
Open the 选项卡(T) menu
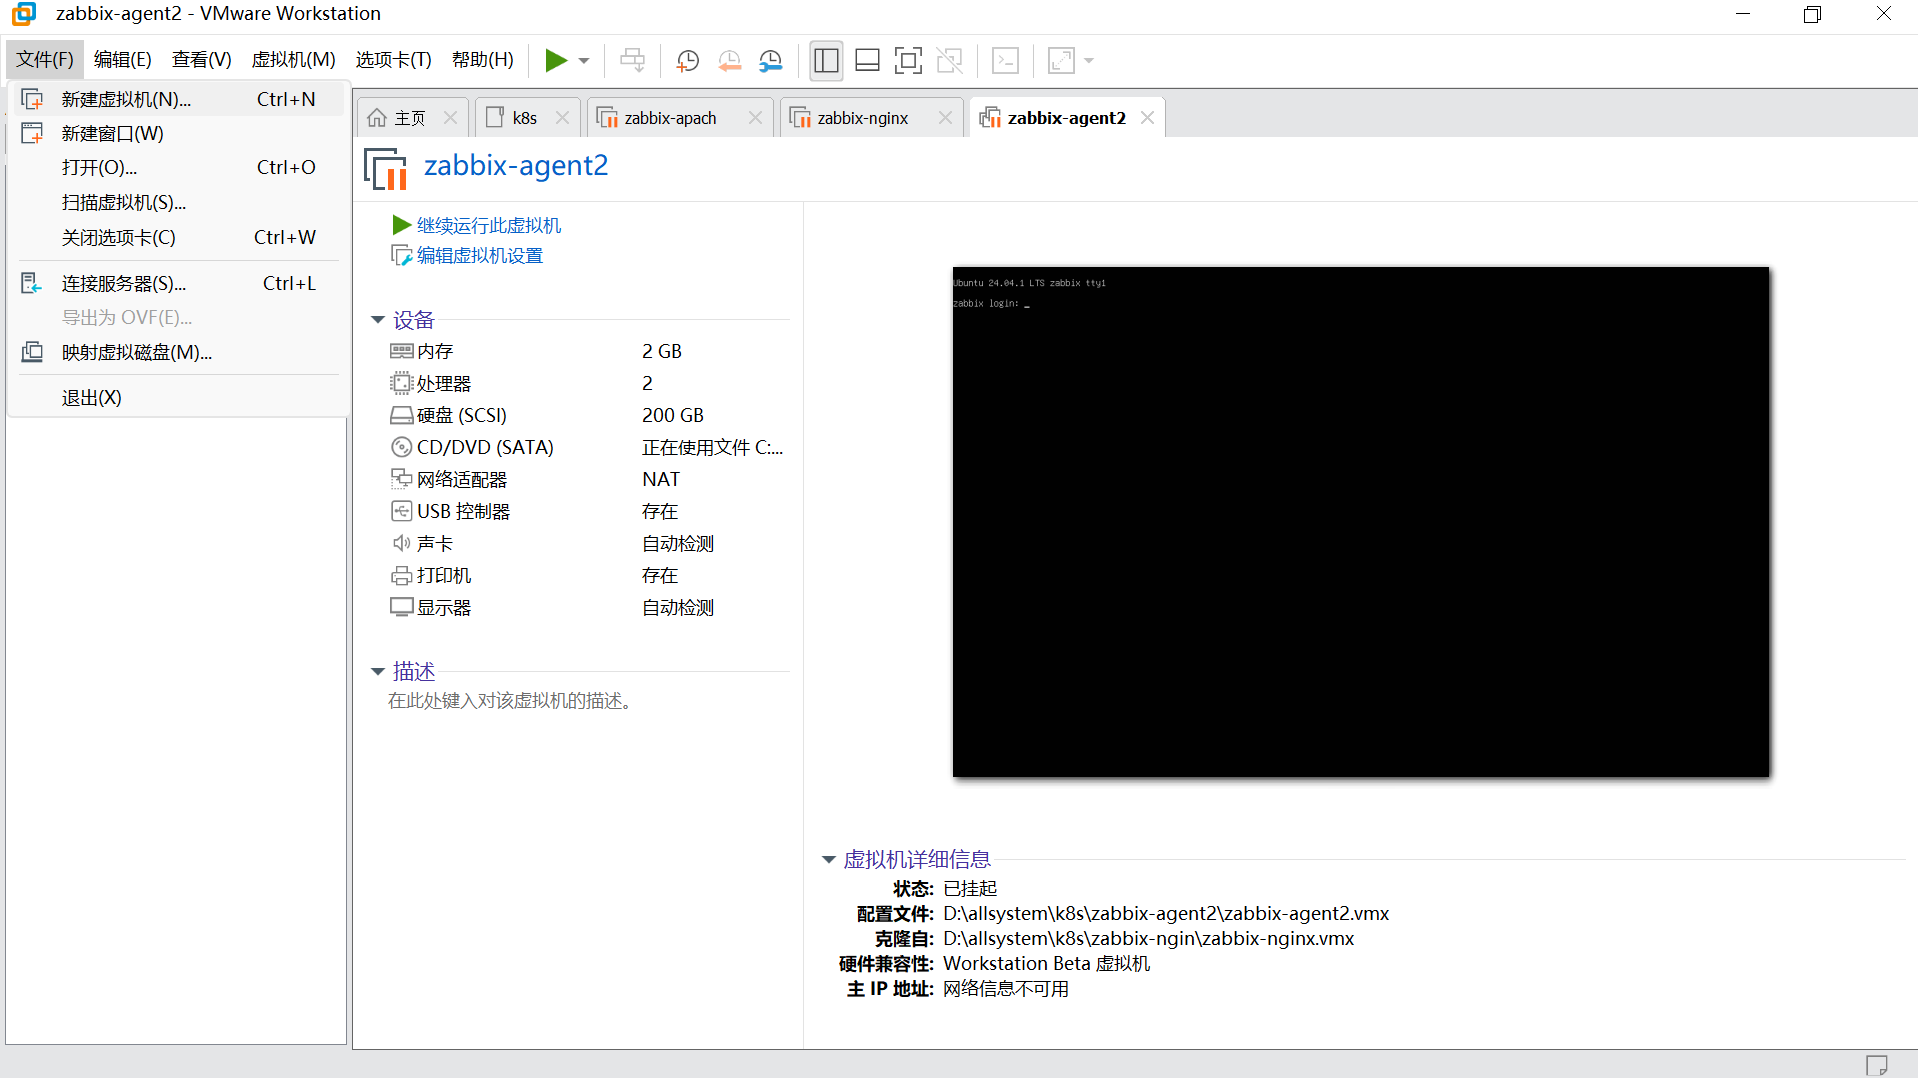pyautogui.click(x=393, y=60)
